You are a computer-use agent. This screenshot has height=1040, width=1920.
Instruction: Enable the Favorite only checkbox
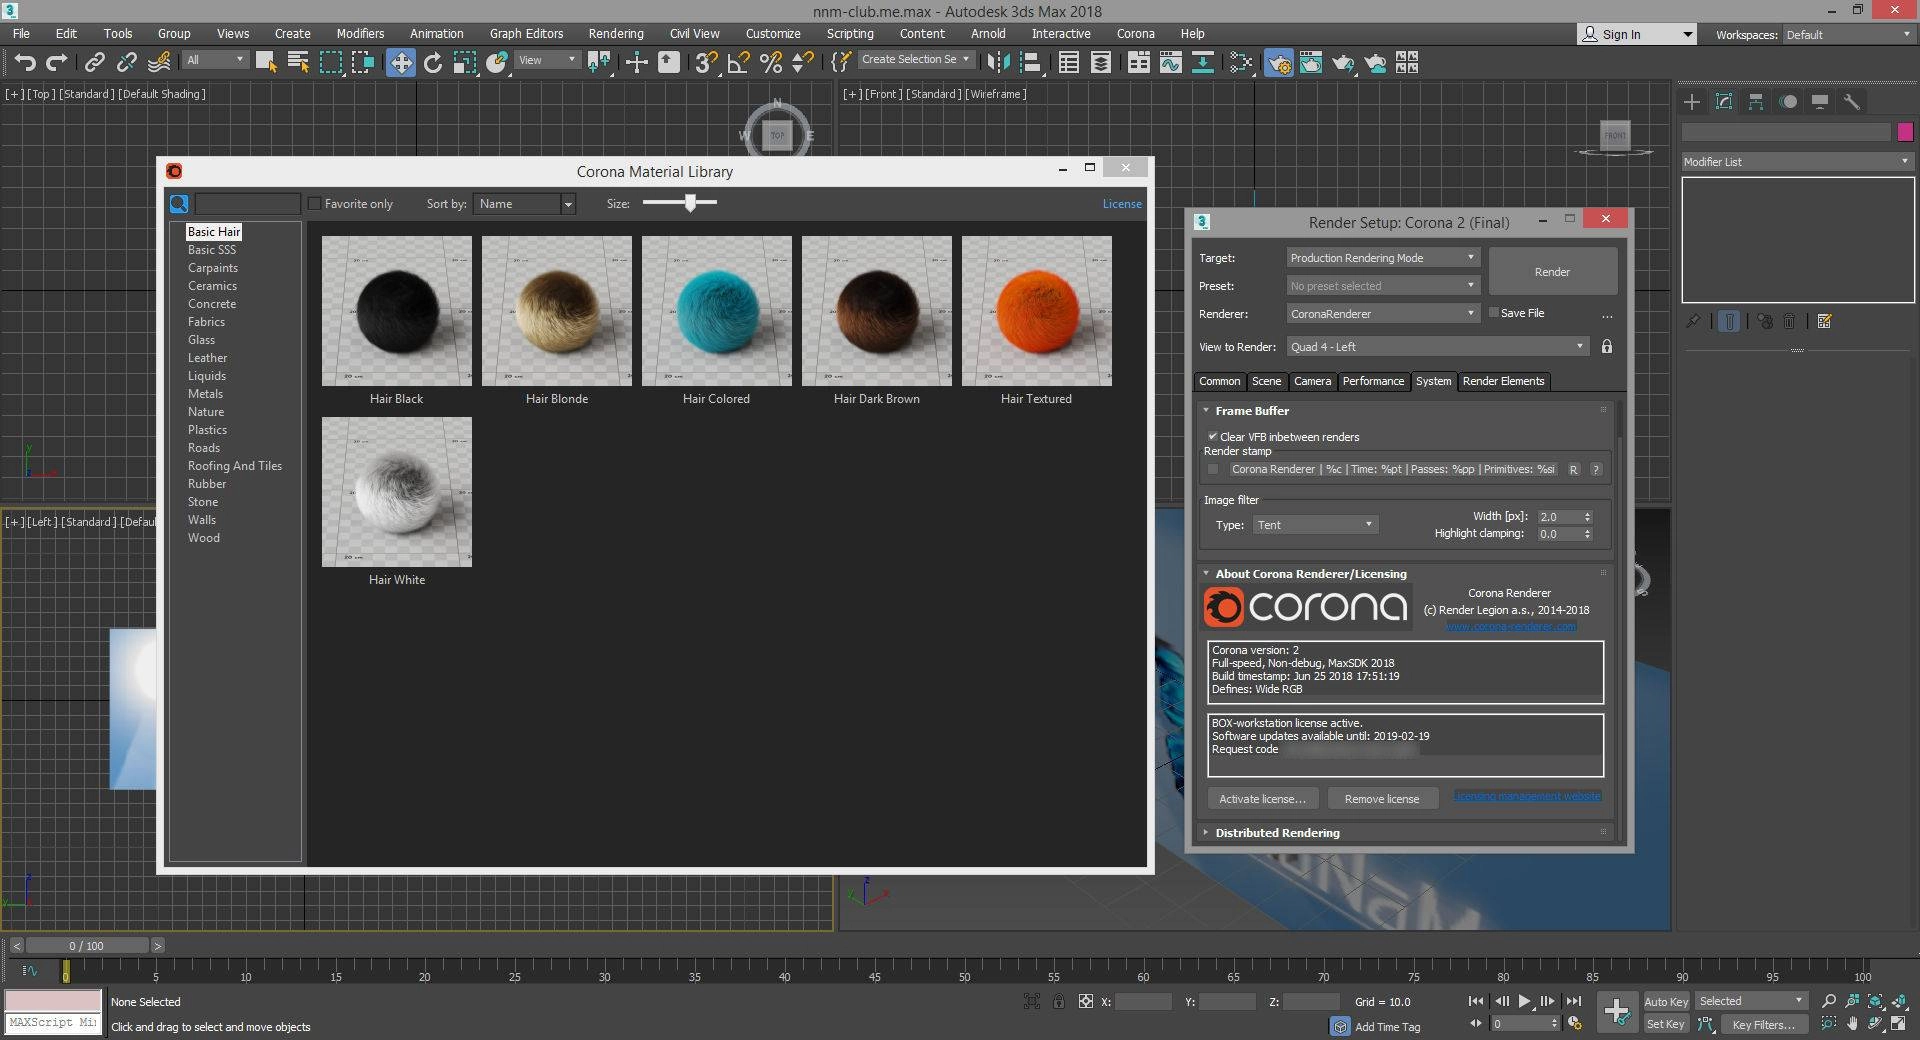point(314,203)
